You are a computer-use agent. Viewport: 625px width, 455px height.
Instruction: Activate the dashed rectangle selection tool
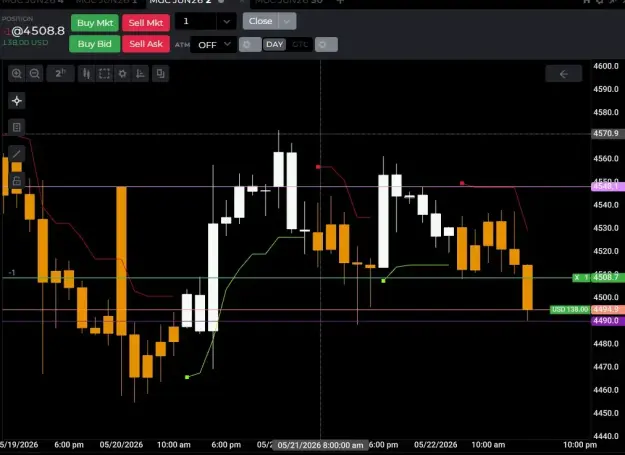coord(104,74)
